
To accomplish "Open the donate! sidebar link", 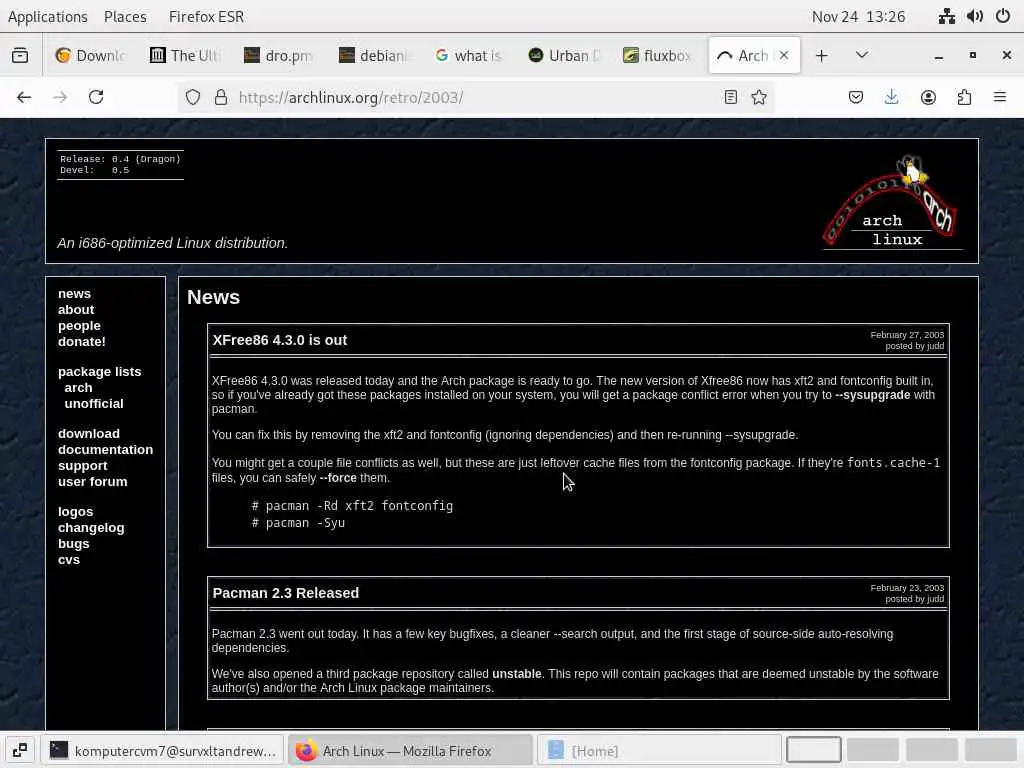I will tap(82, 342).
